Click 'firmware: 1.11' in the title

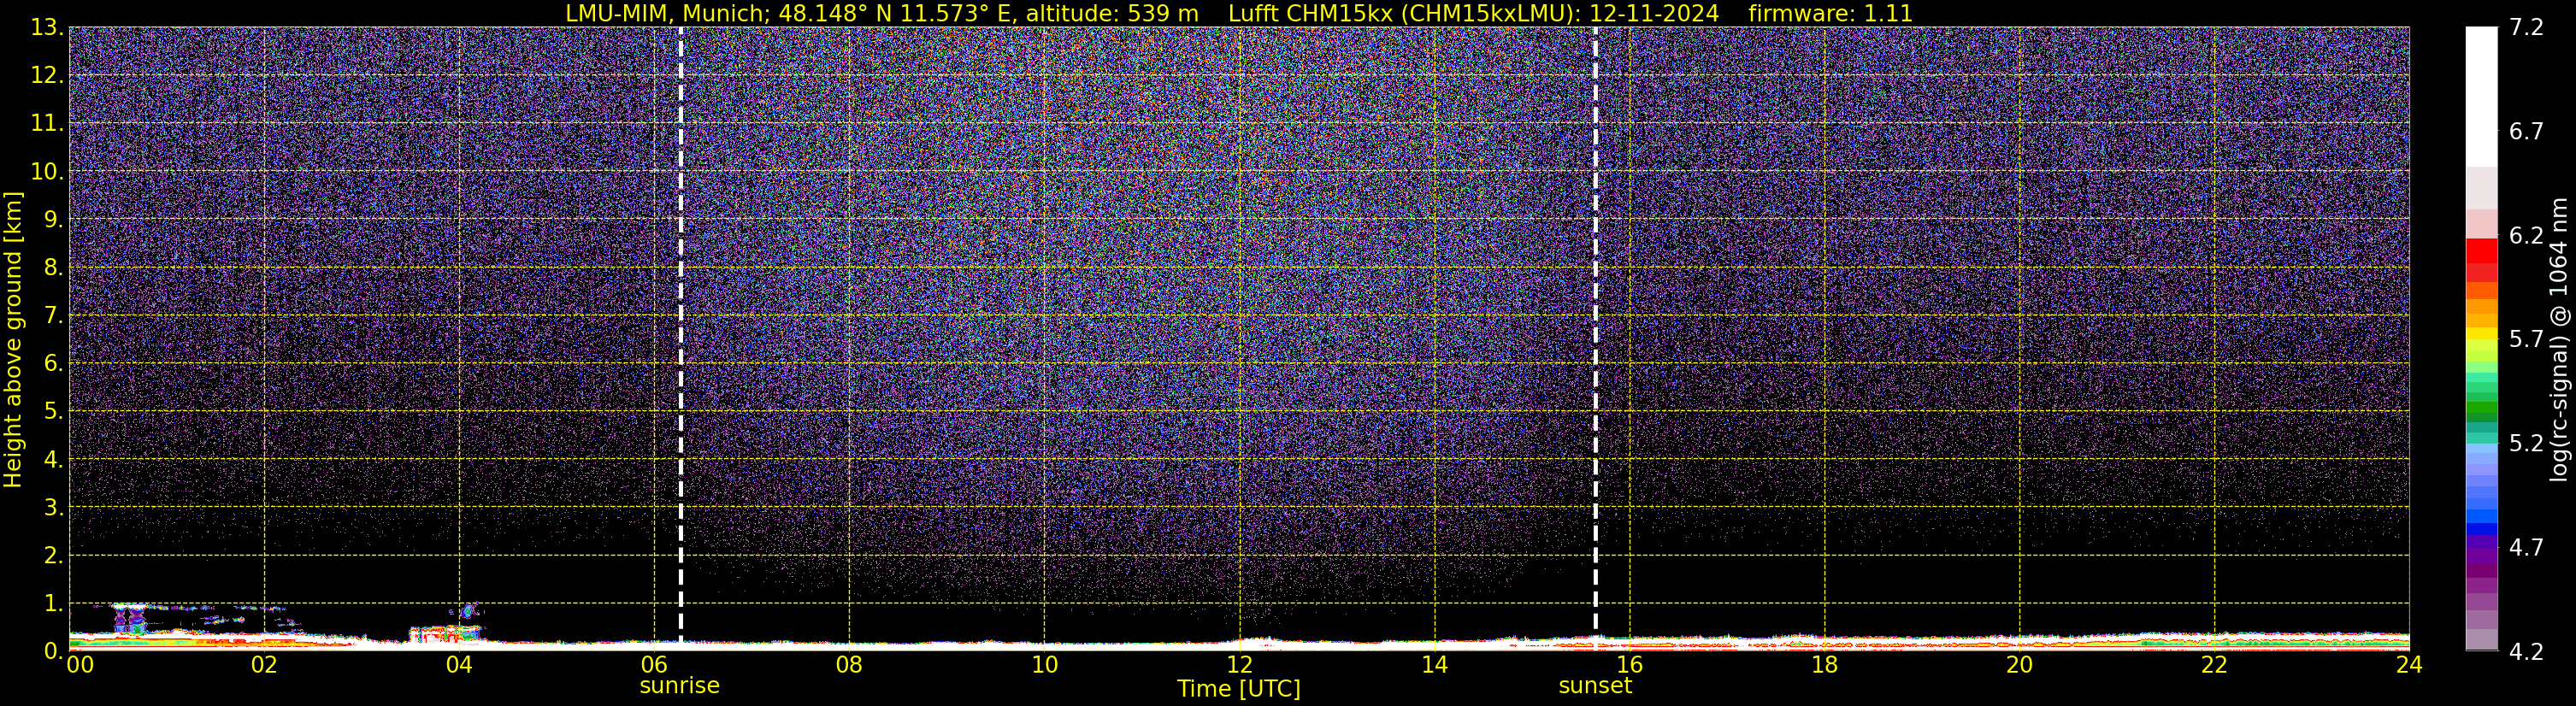1830,13
